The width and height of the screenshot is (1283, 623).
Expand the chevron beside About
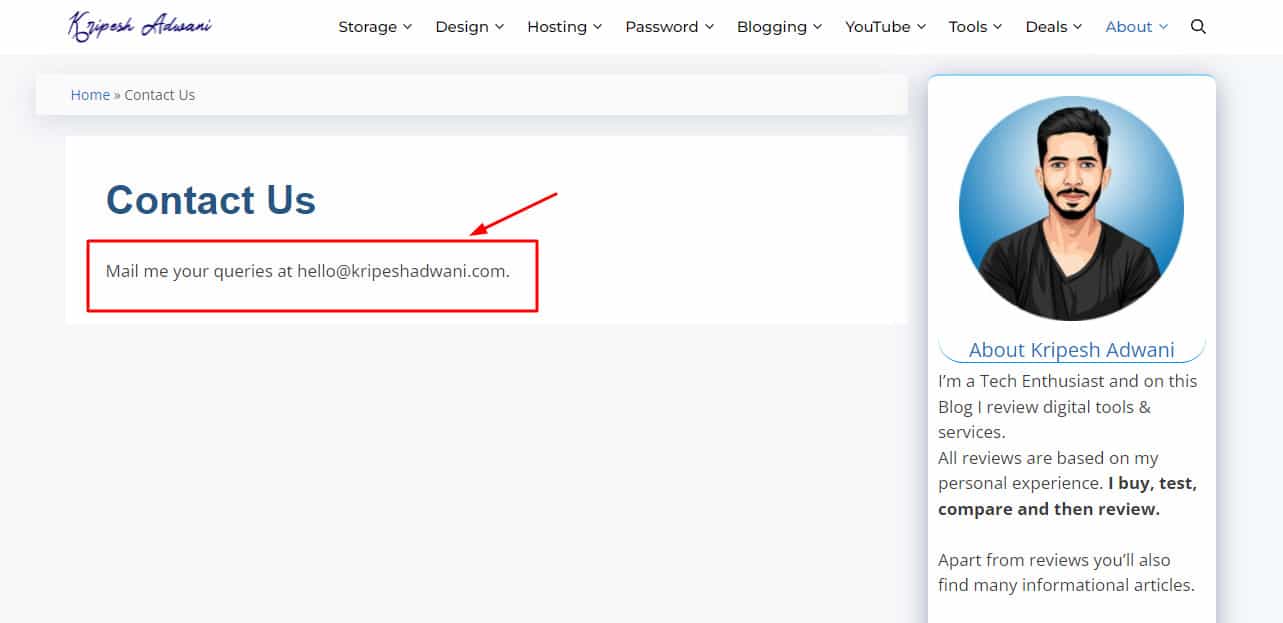point(1163,27)
